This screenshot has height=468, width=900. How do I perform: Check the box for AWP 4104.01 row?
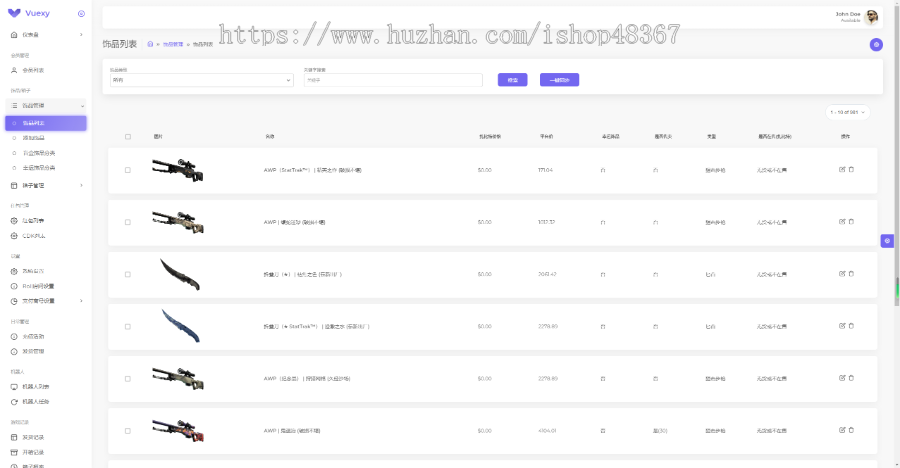127,431
